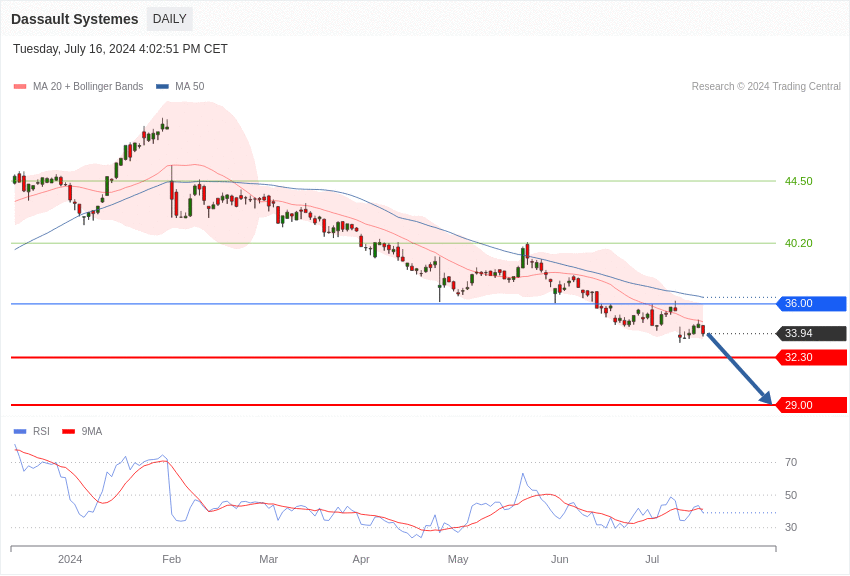Select the red 29.00 target price tag
850x576 pixels.
(811, 405)
